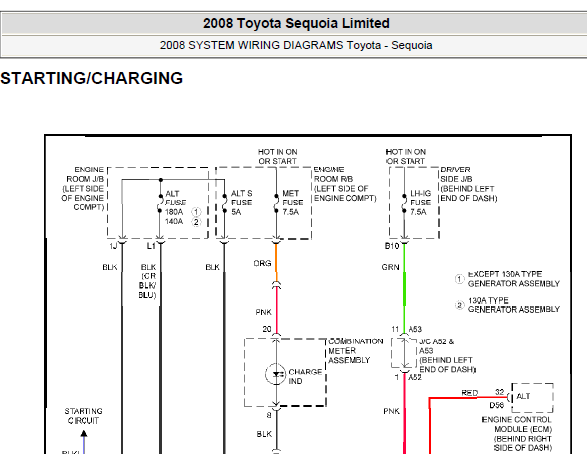
Task: Click the "11 A53" connector pin label
Action: pyautogui.click(x=407, y=329)
